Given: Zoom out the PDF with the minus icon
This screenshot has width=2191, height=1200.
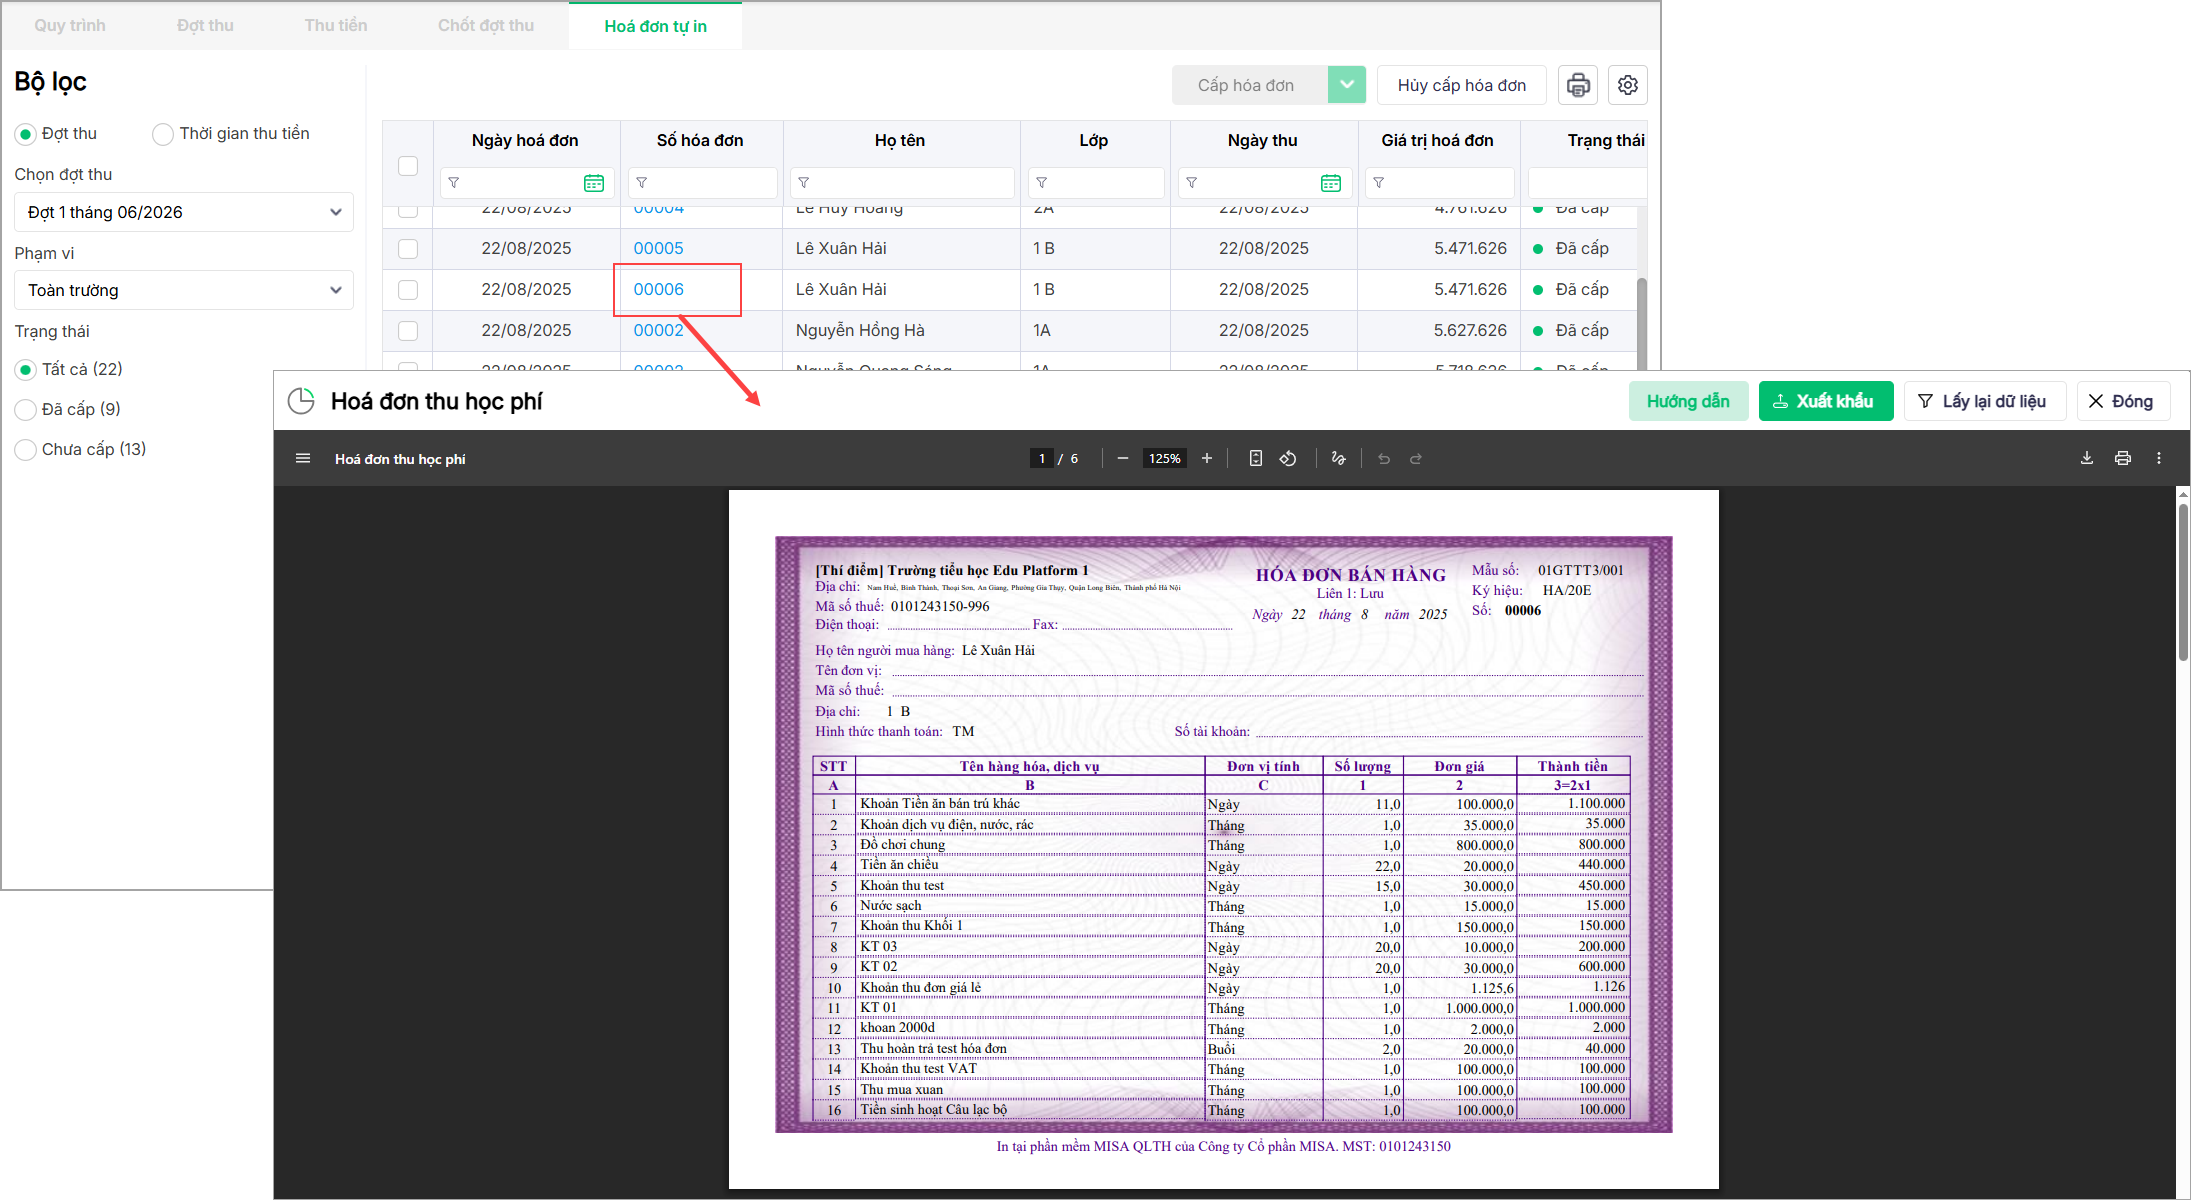Looking at the screenshot, I should (1123, 459).
